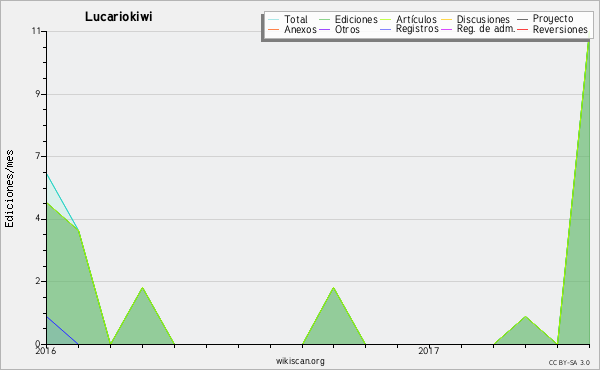Click the orange Anexos legend line swatch

(x=274, y=29)
